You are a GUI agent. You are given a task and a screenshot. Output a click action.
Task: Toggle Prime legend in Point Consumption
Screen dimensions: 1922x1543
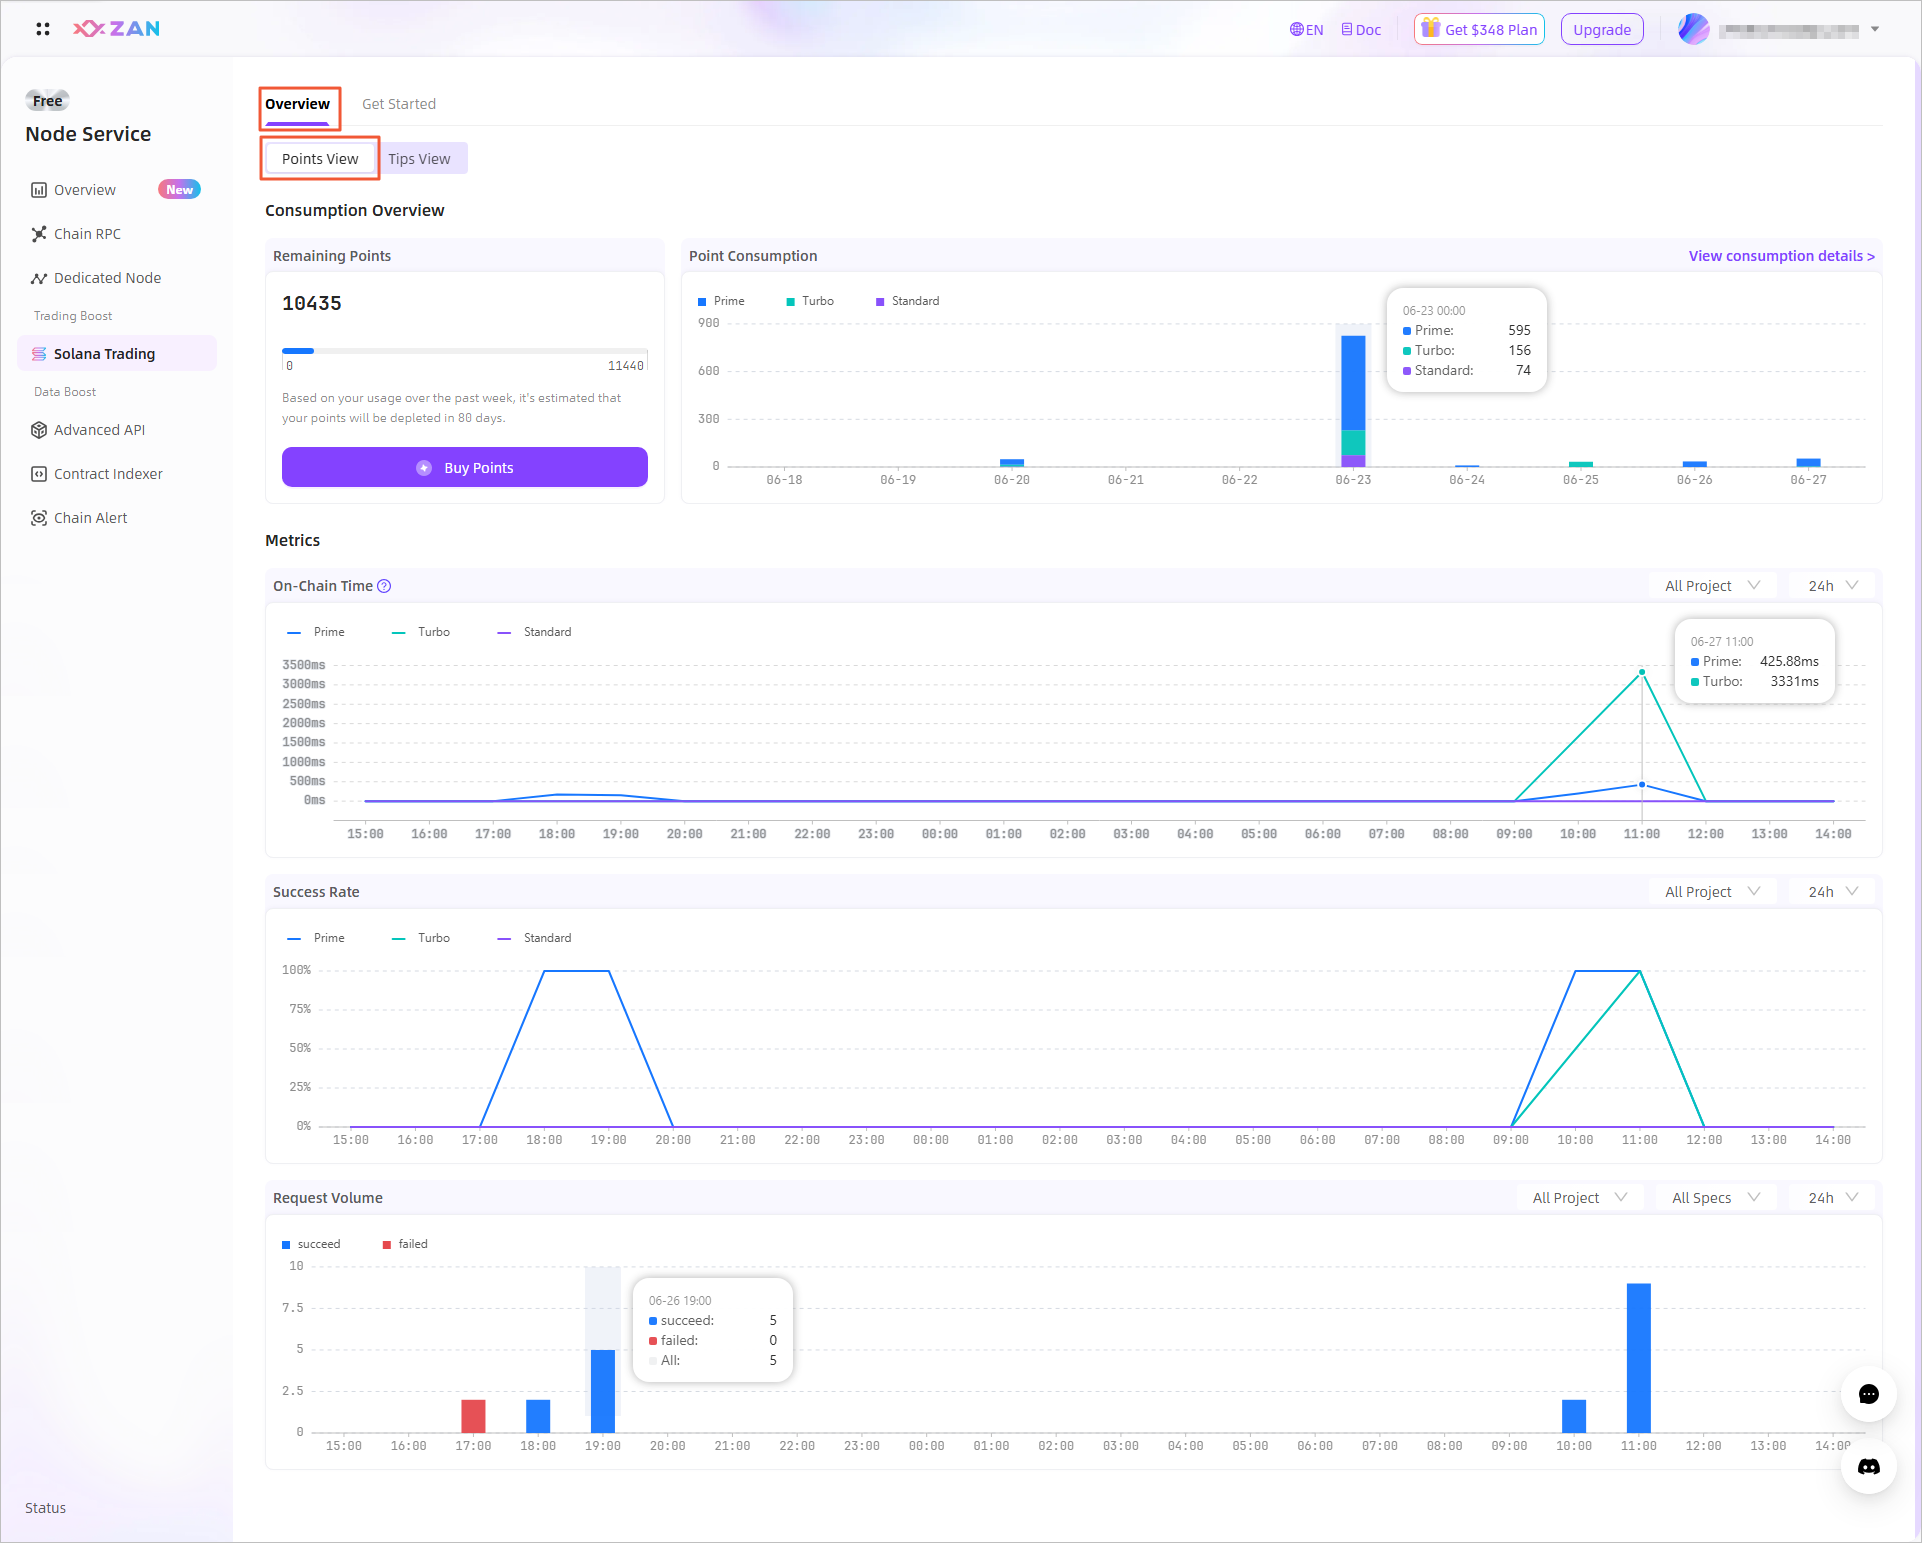721,301
